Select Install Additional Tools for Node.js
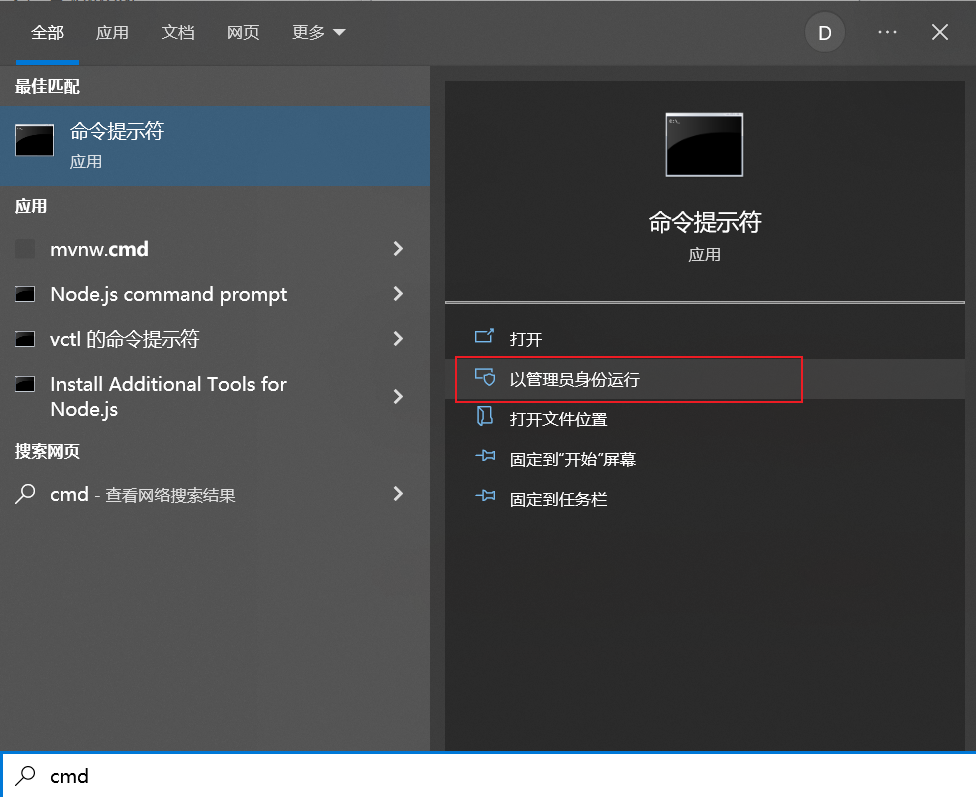Image resolution: width=976 pixels, height=797 pixels. point(215,396)
